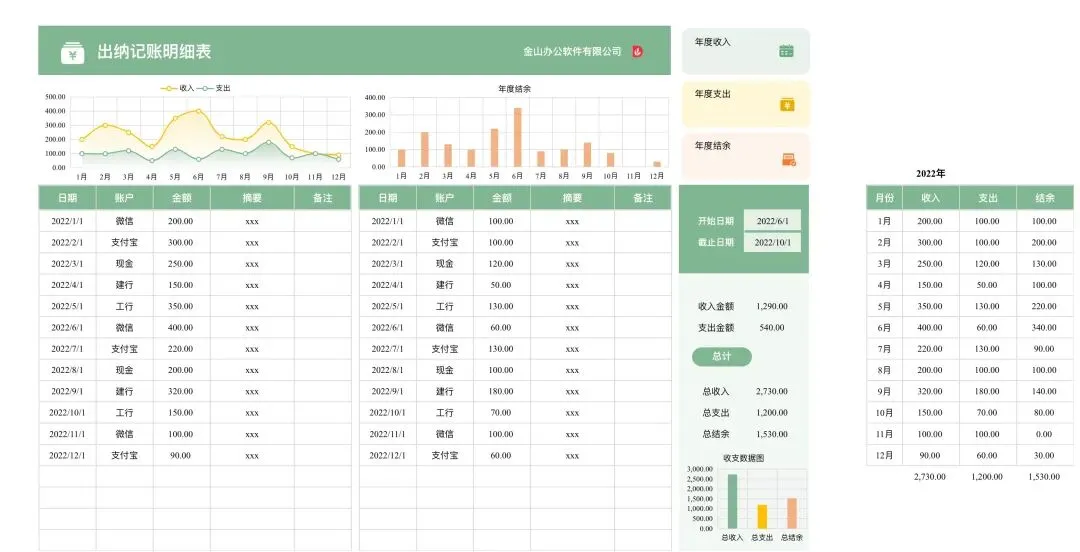Click 350.00 amount beside 工行 in 2022/5/1 row

(180, 307)
